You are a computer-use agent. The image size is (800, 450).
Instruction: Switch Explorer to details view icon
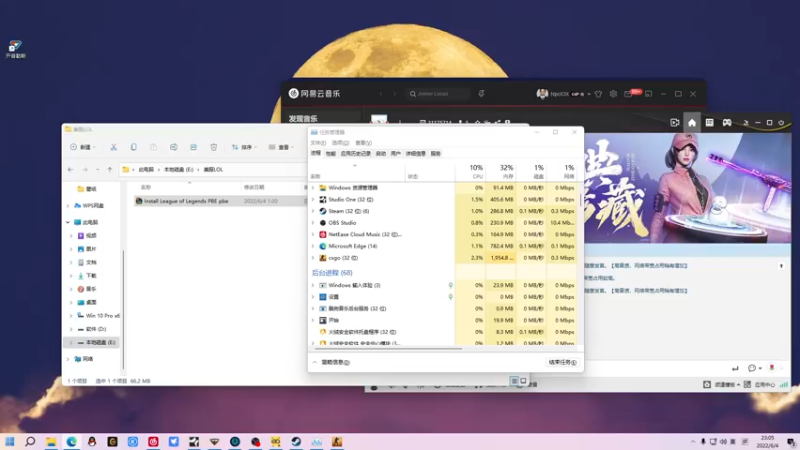pyautogui.click(x=514, y=381)
